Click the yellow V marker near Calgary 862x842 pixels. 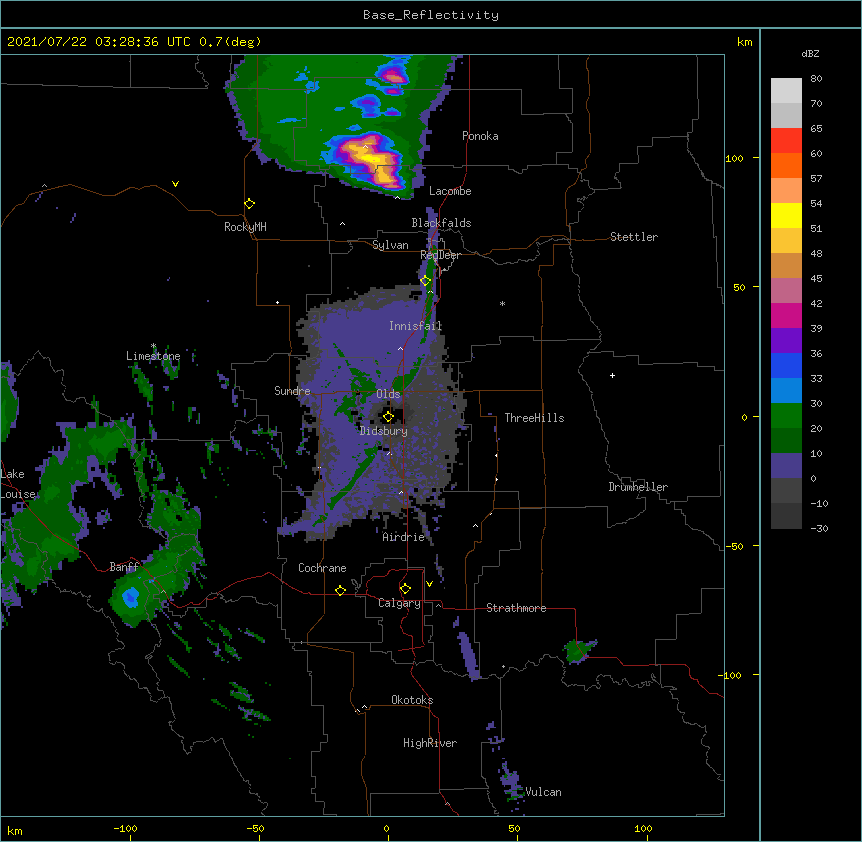[x=429, y=584]
